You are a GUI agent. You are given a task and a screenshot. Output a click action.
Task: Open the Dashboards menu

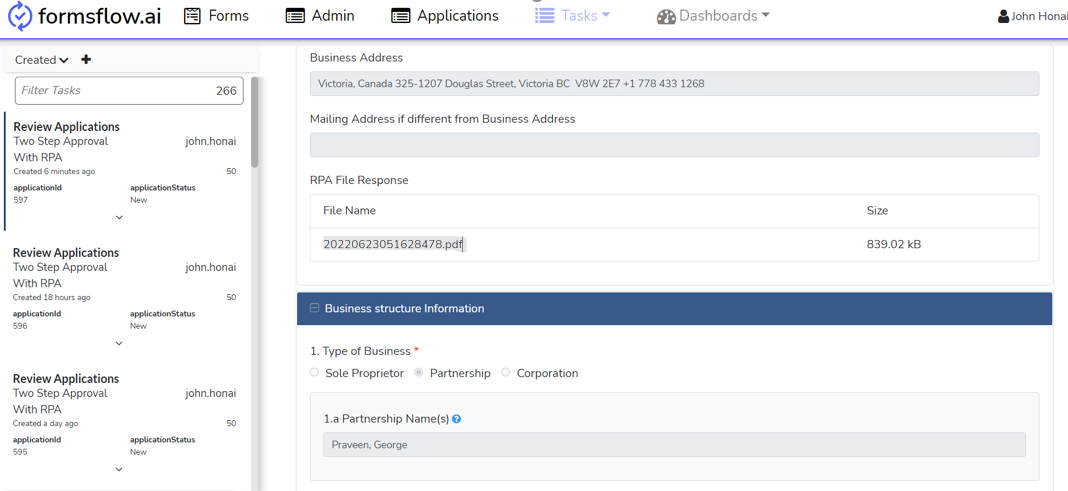[x=723, y=16]
